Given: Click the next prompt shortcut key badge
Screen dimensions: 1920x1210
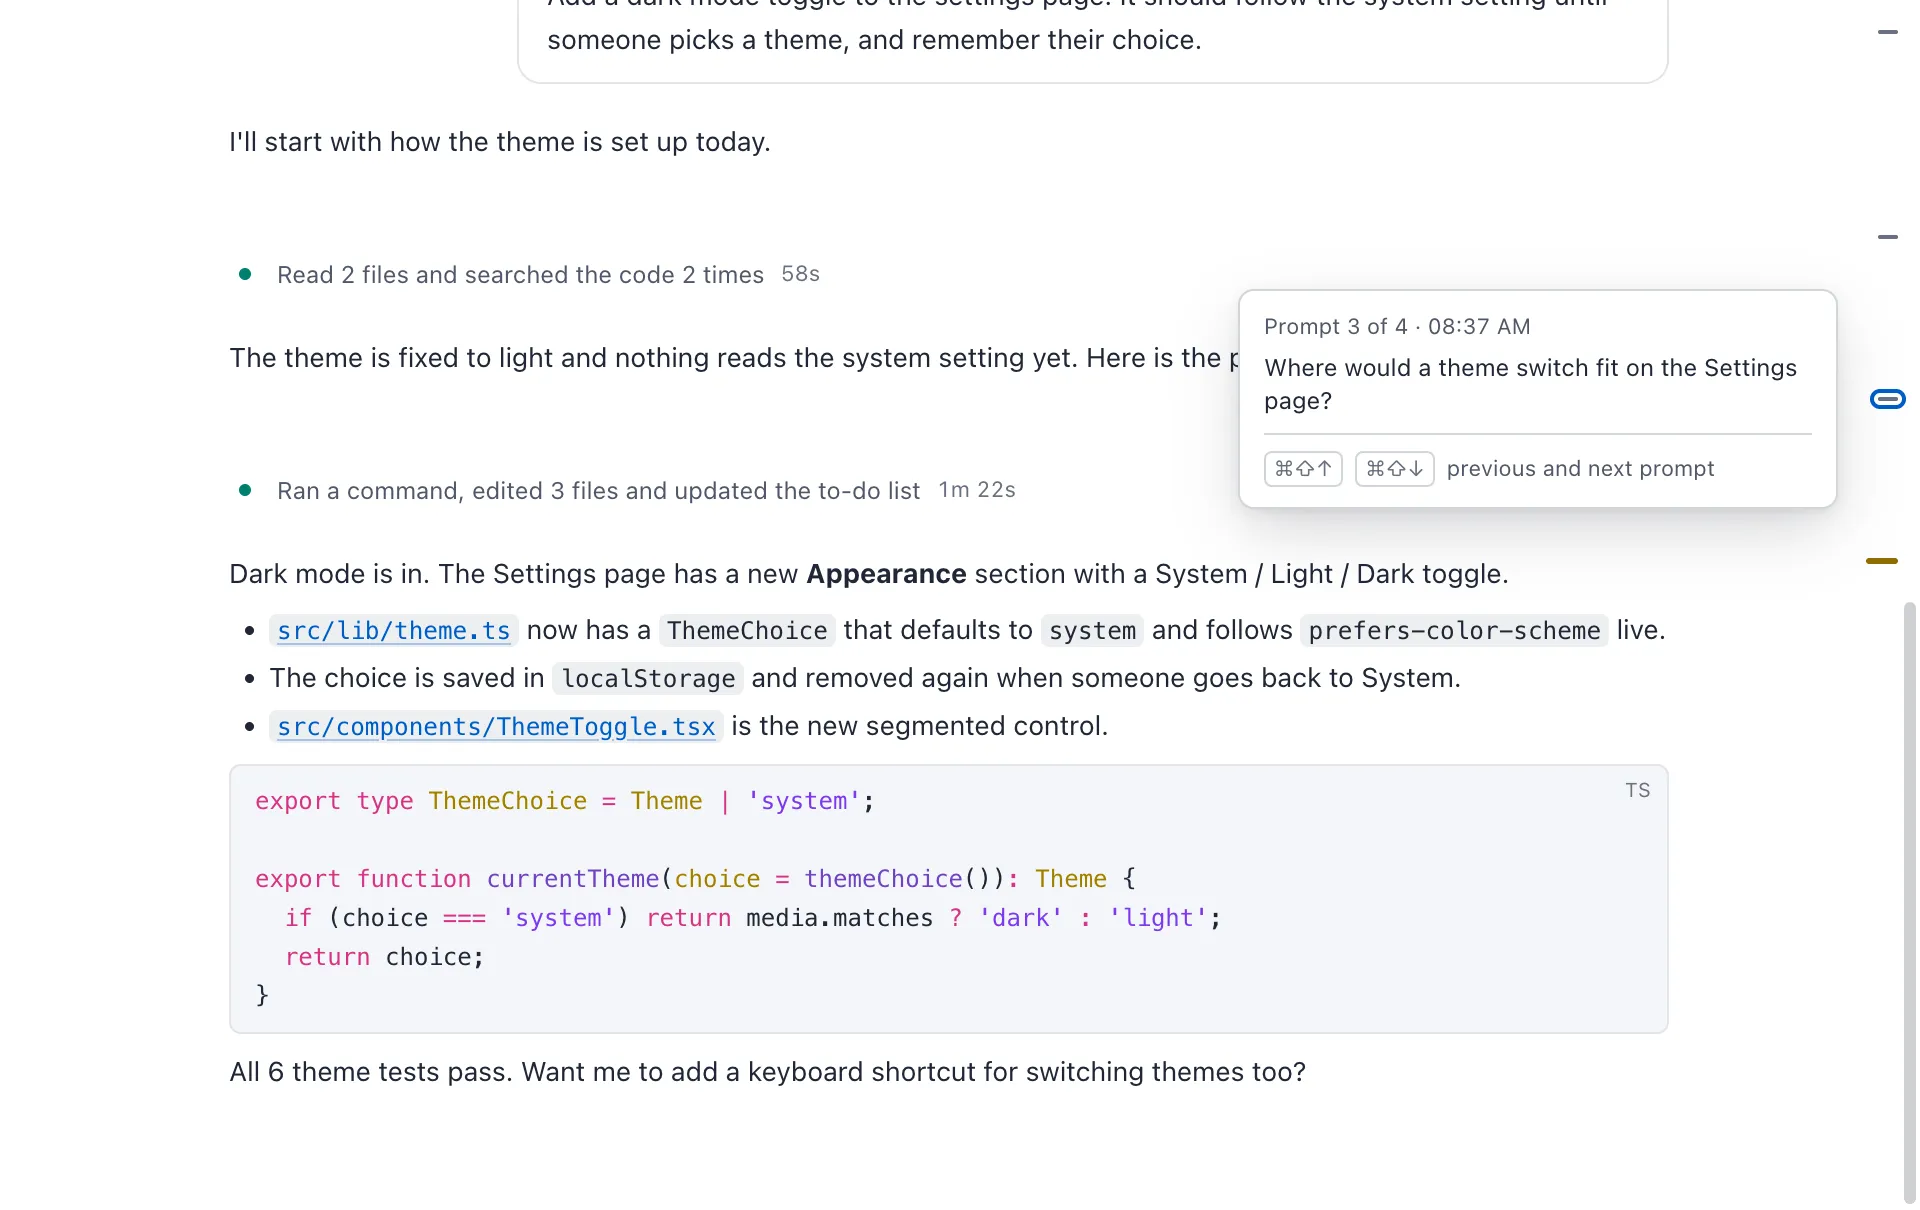Looking at the screenshot, I should [x=1394, y=469].
